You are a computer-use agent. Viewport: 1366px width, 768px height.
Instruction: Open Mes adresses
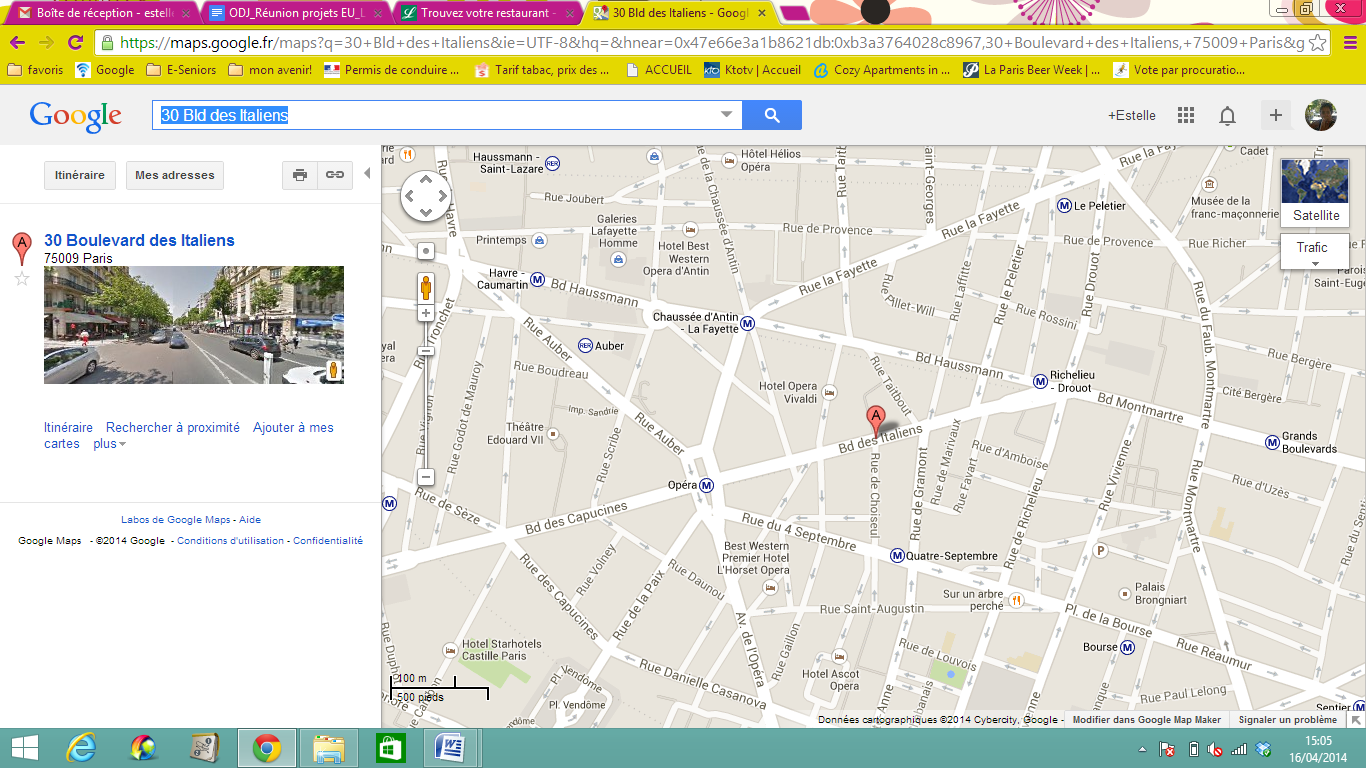(x=175, y=175)
